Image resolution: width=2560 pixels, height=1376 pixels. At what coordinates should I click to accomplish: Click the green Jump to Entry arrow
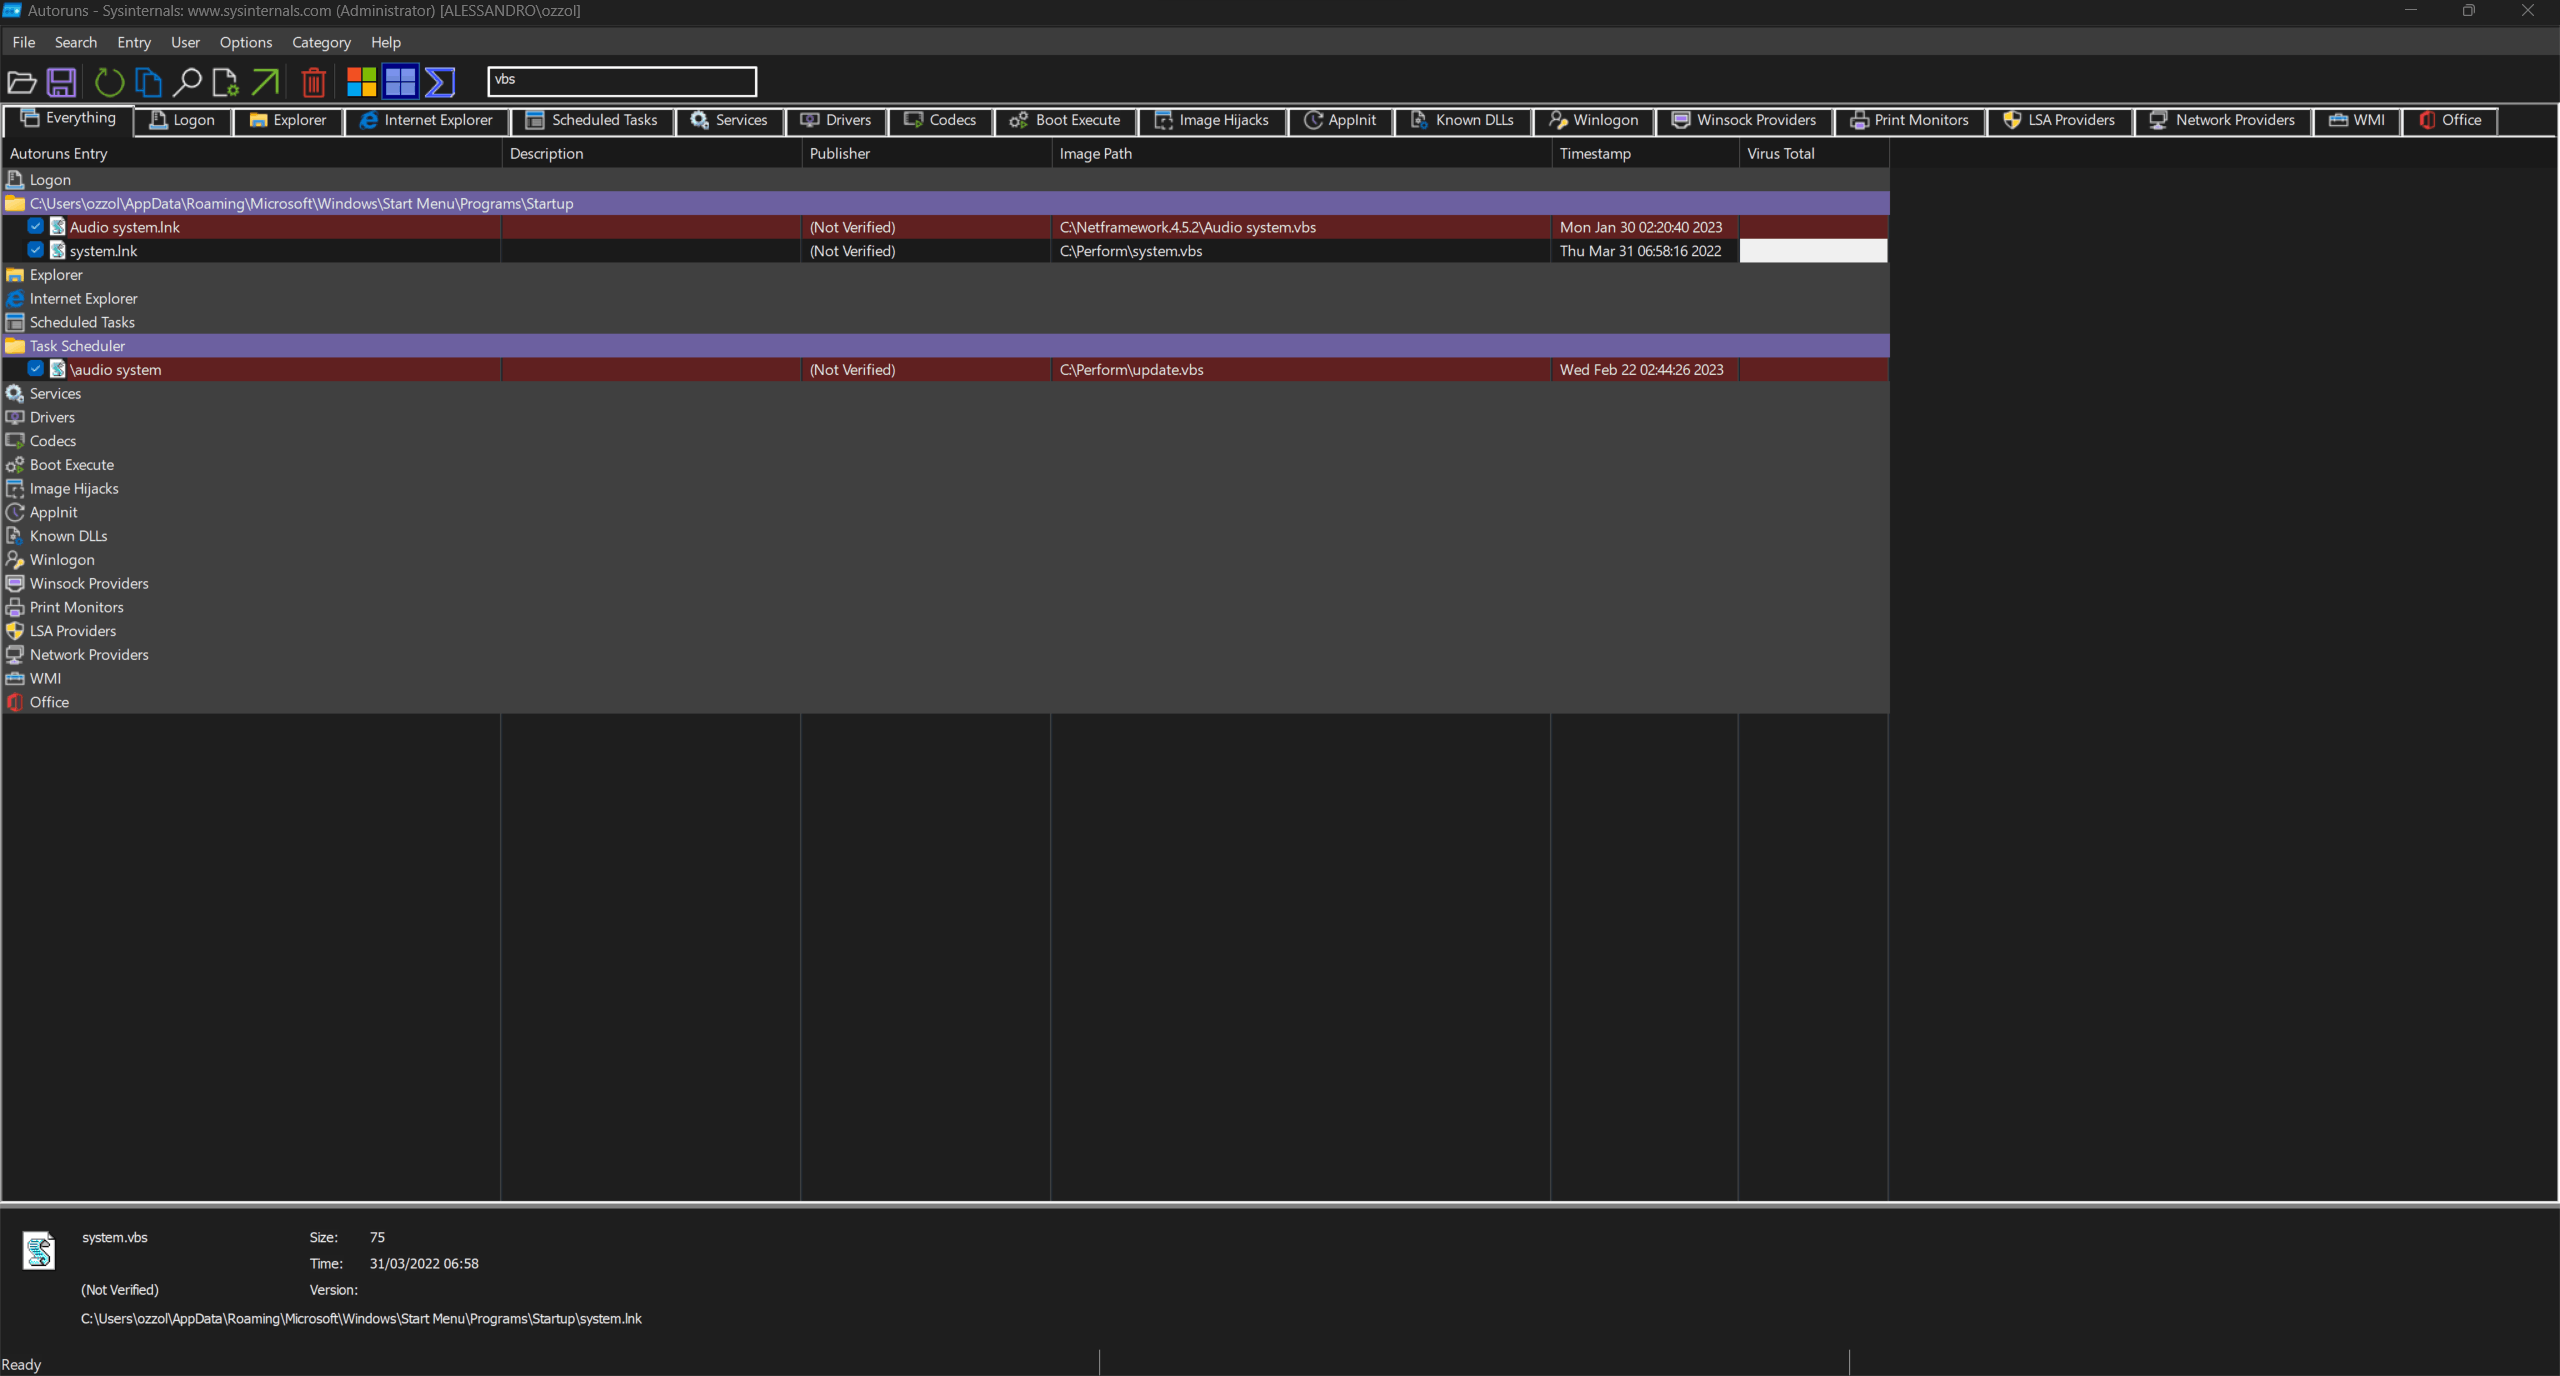(x=265, y=82)
